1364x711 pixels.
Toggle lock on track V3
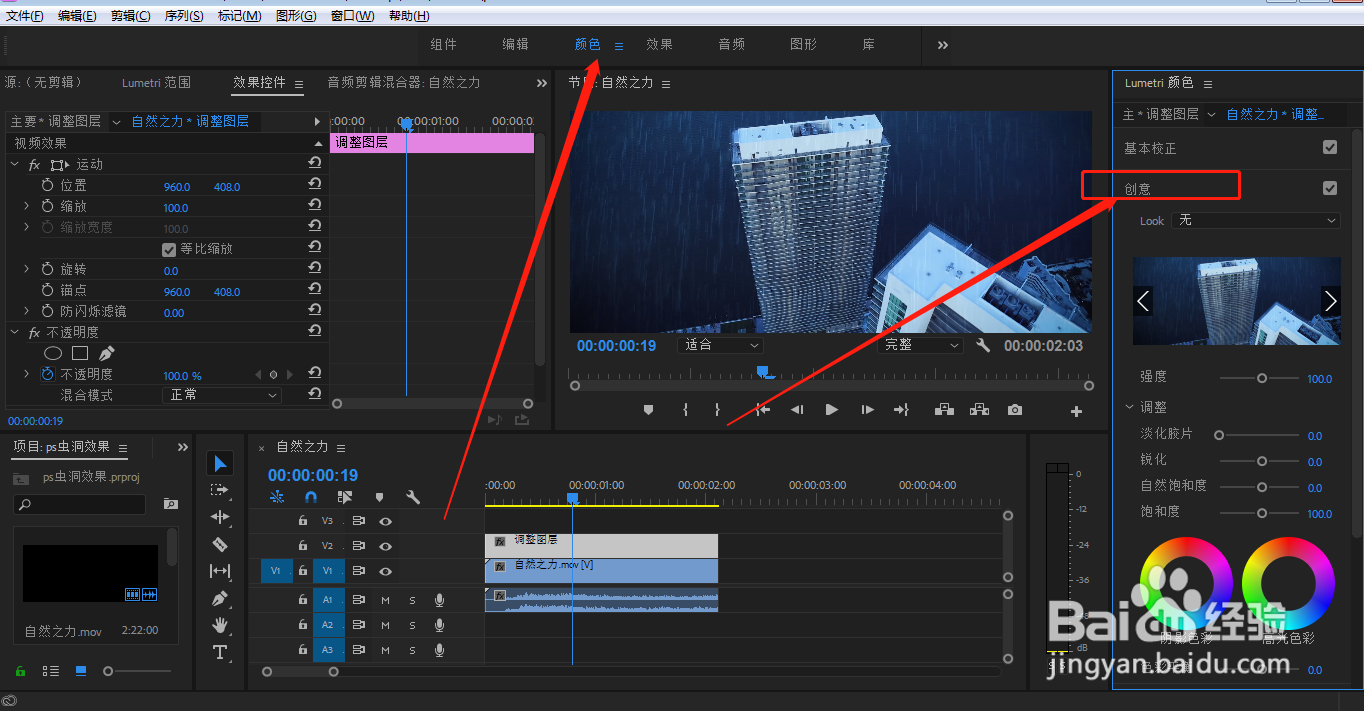[303, 521]
